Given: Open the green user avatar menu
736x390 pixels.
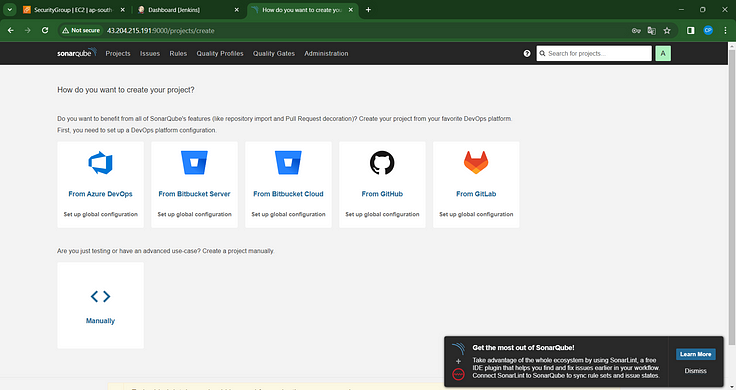Looking at the screenshot, I should click(x=663, y=54).
